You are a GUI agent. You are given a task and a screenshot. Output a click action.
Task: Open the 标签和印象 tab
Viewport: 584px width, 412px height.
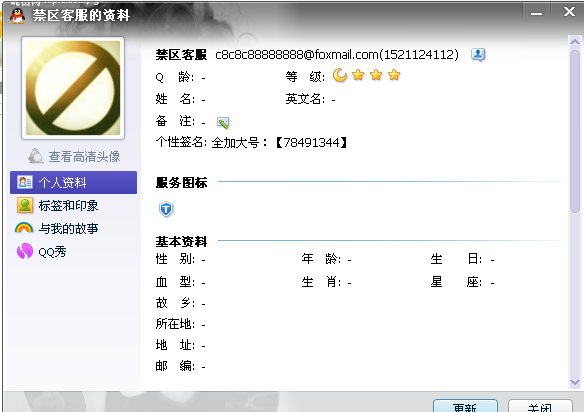68,206
